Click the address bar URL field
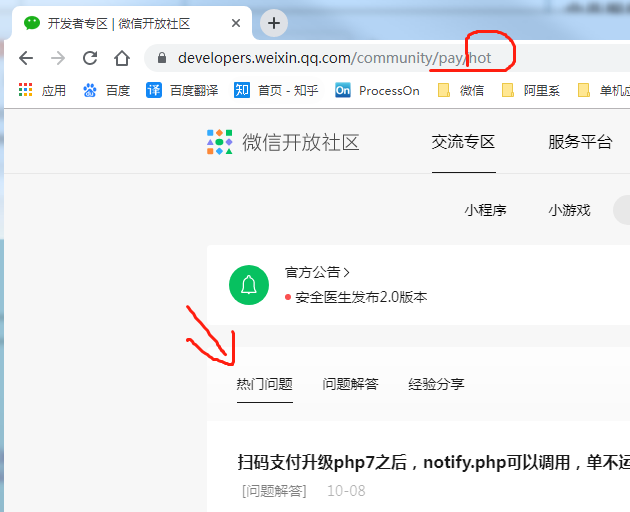Screen dimensions: 630x512 point(386,58)
